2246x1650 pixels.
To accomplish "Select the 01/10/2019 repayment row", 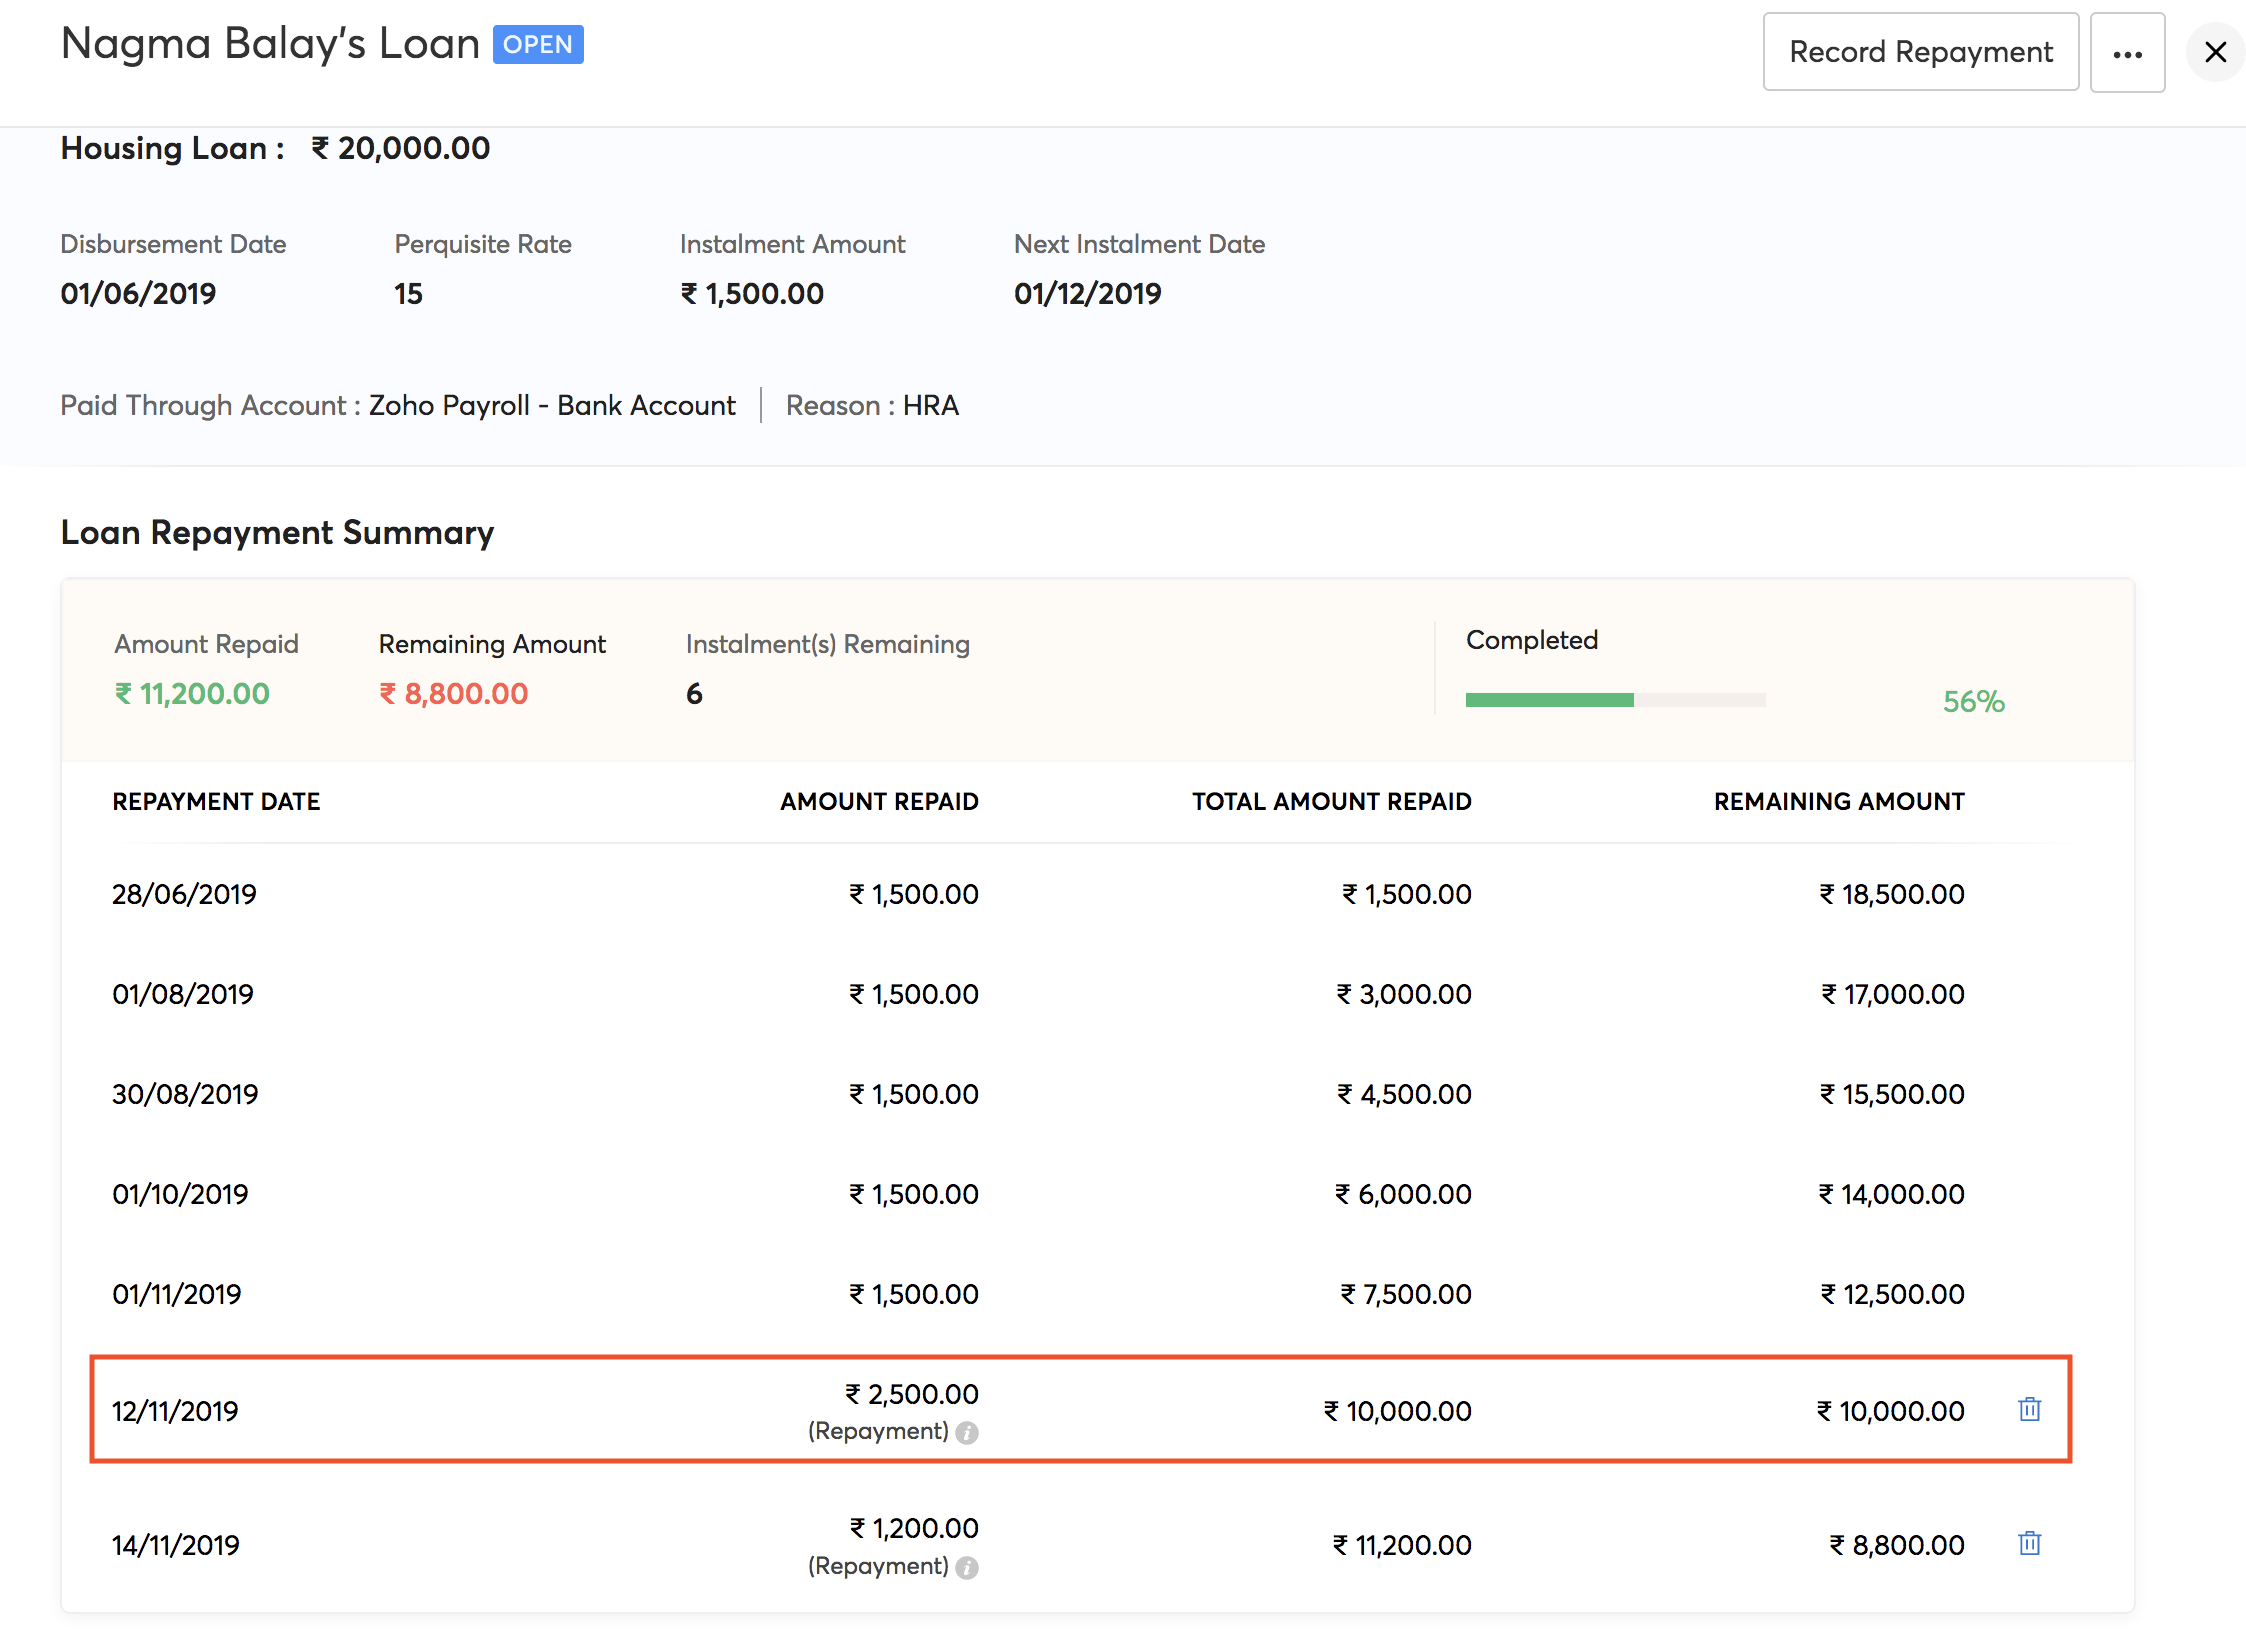I will 180,1194.
